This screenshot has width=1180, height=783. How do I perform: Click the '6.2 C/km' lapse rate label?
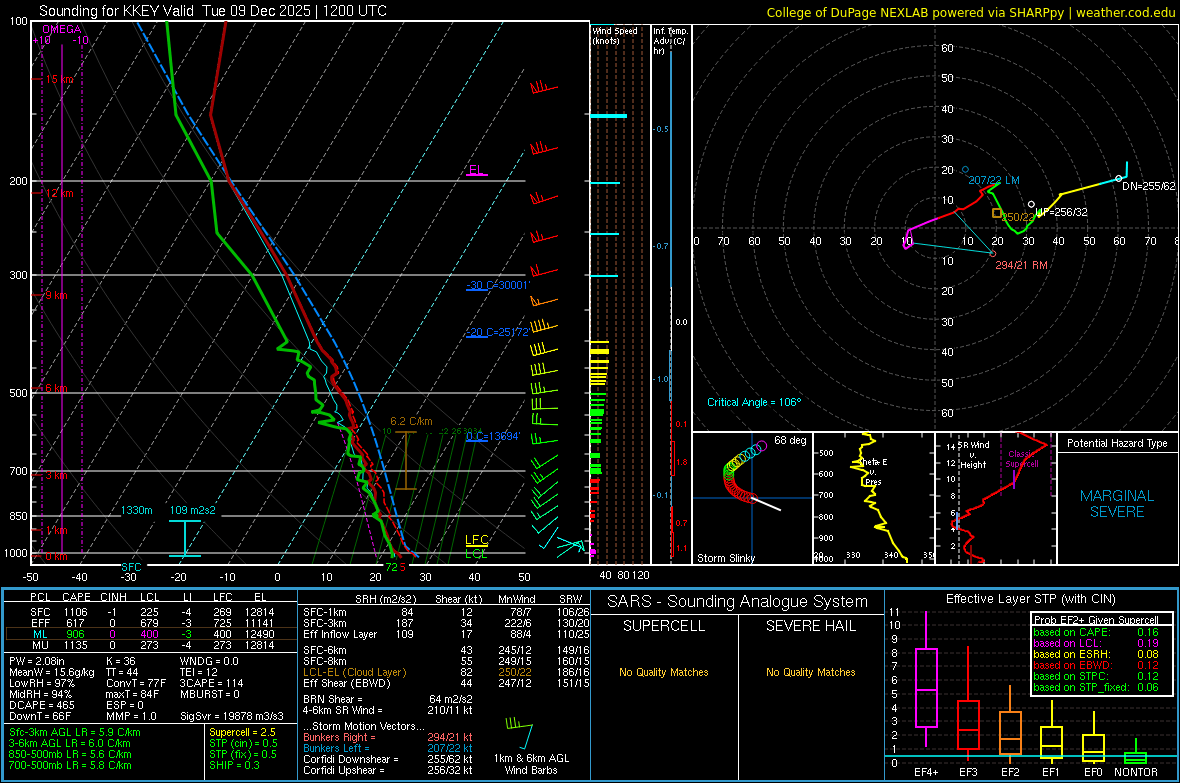tap(411, 422)
